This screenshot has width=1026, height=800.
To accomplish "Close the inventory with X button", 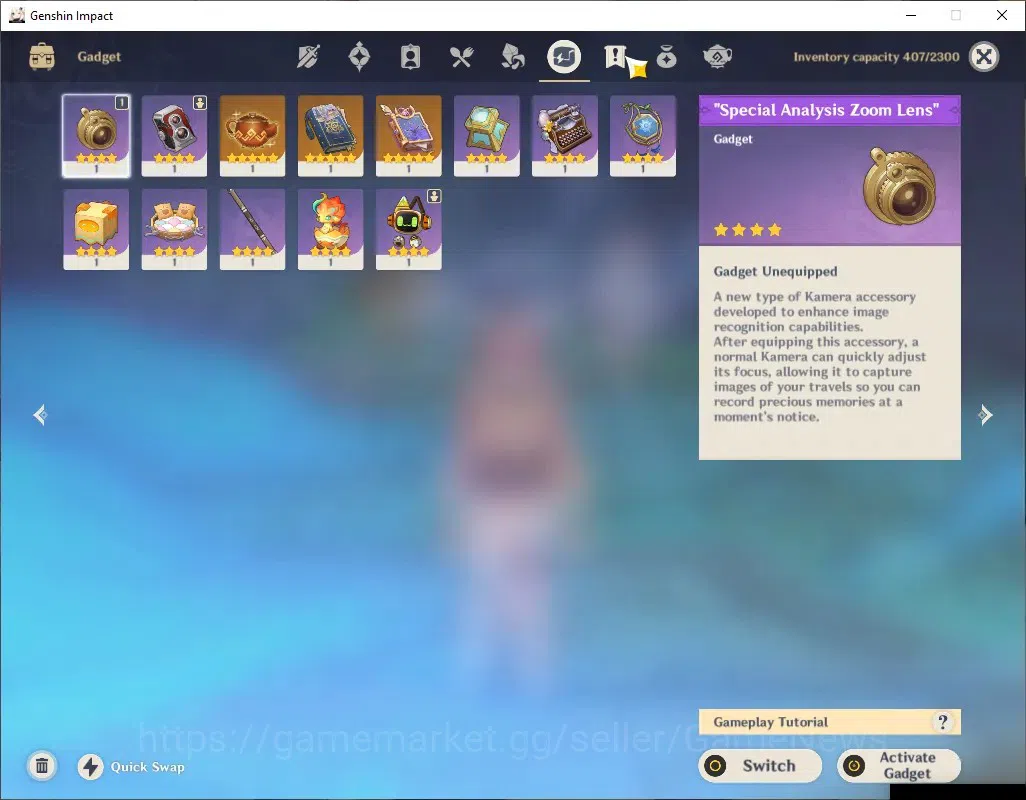I will (983, 57).
